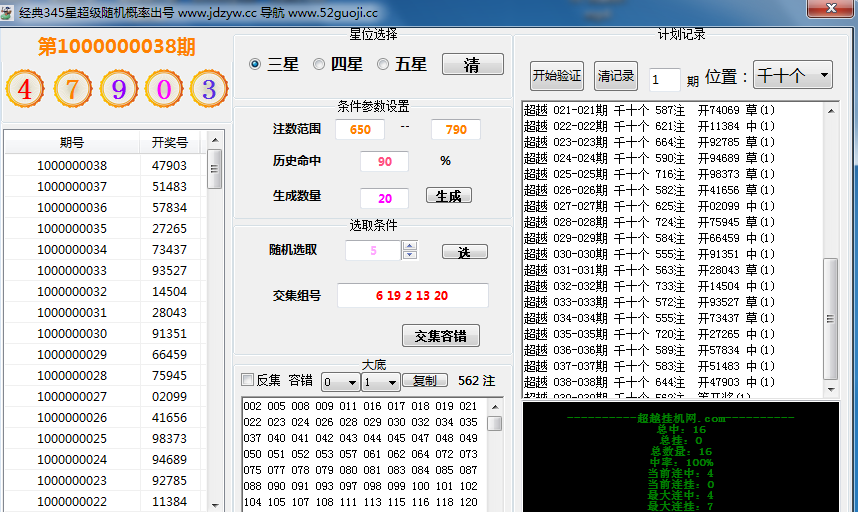Click the 生成 button
This screenshot has width=858, height=512.
coord(449,196)
